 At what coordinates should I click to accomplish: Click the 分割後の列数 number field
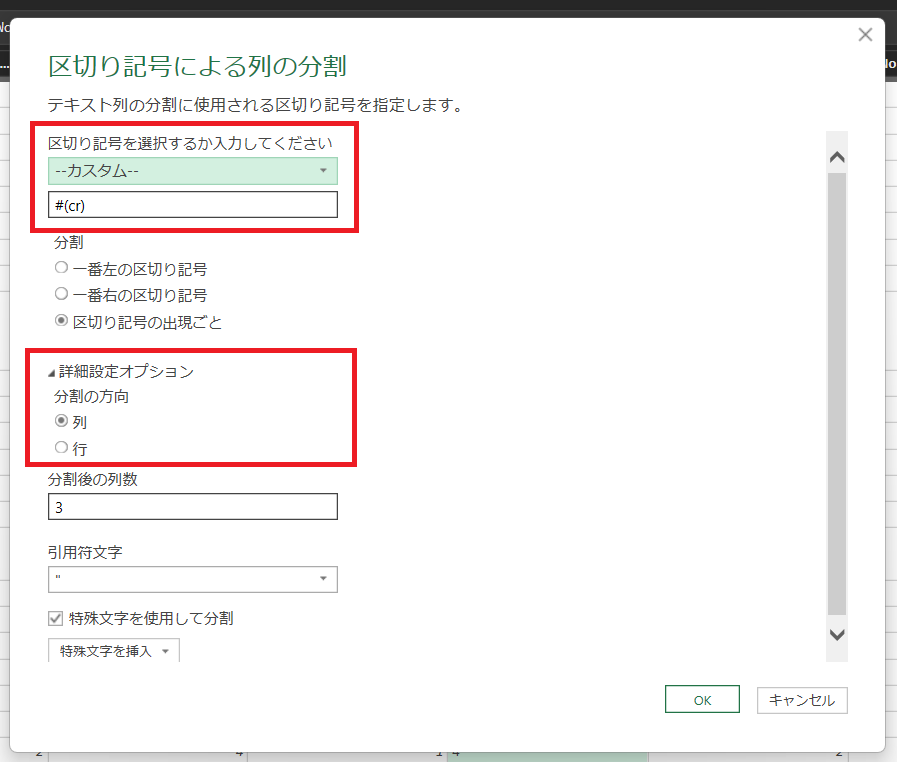193,507
